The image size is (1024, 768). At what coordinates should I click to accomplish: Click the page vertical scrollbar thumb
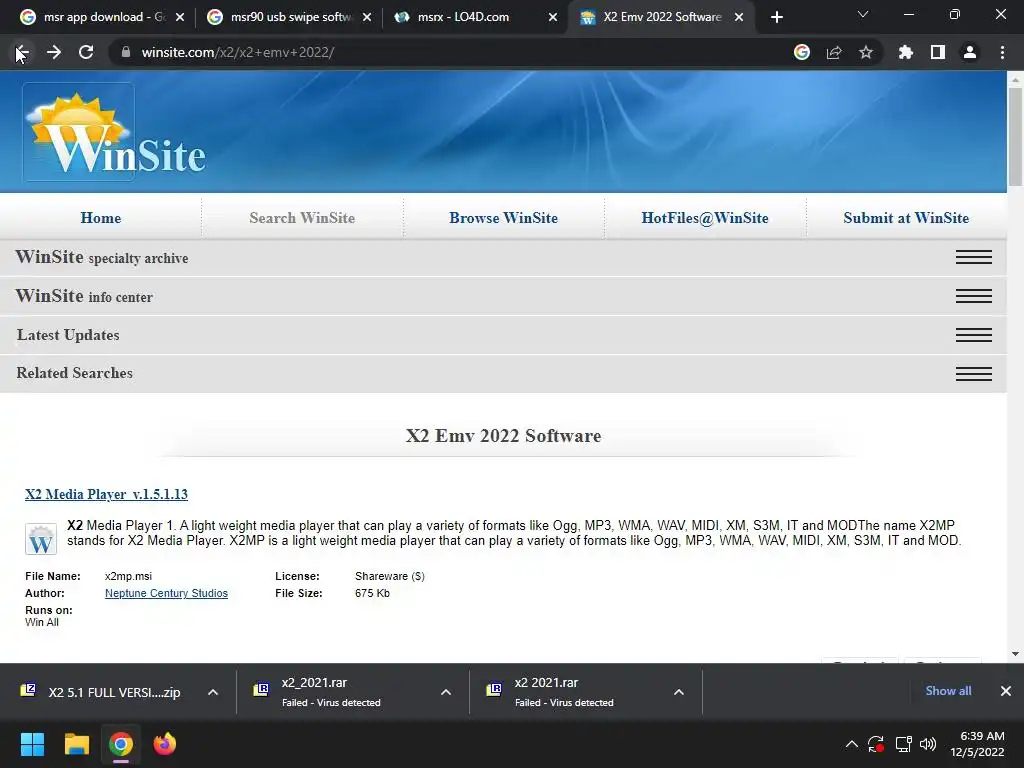(1015, 136)
